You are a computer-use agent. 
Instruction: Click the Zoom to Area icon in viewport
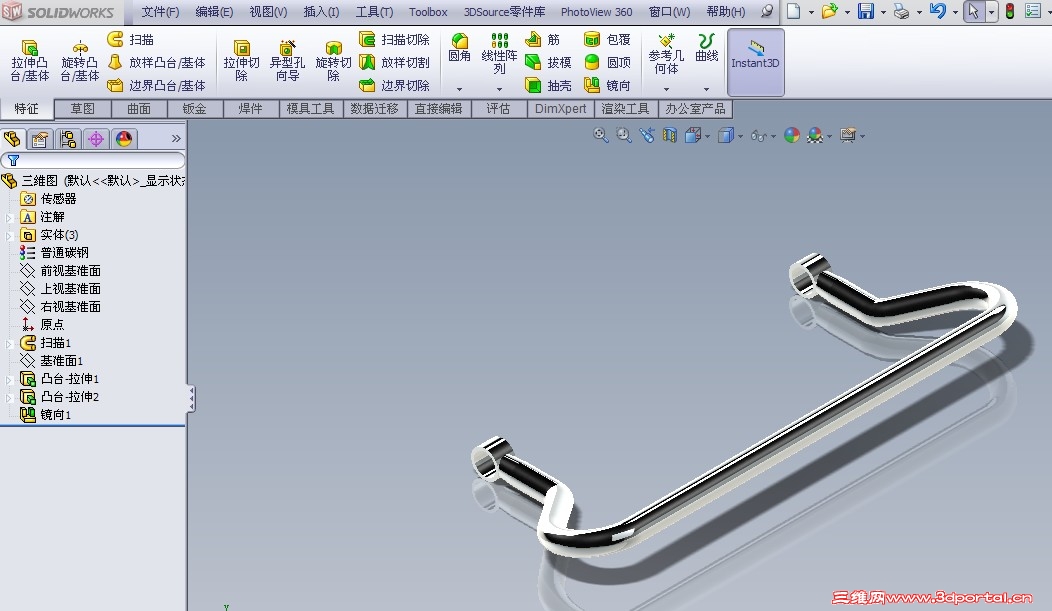[624, 135]
